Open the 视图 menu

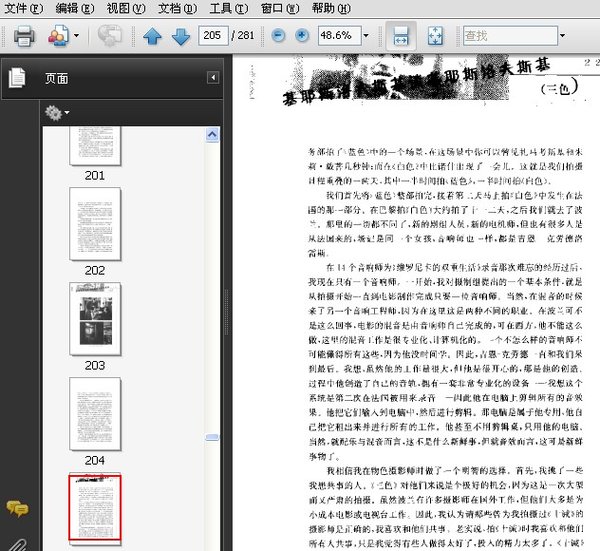tap(124, 8)
